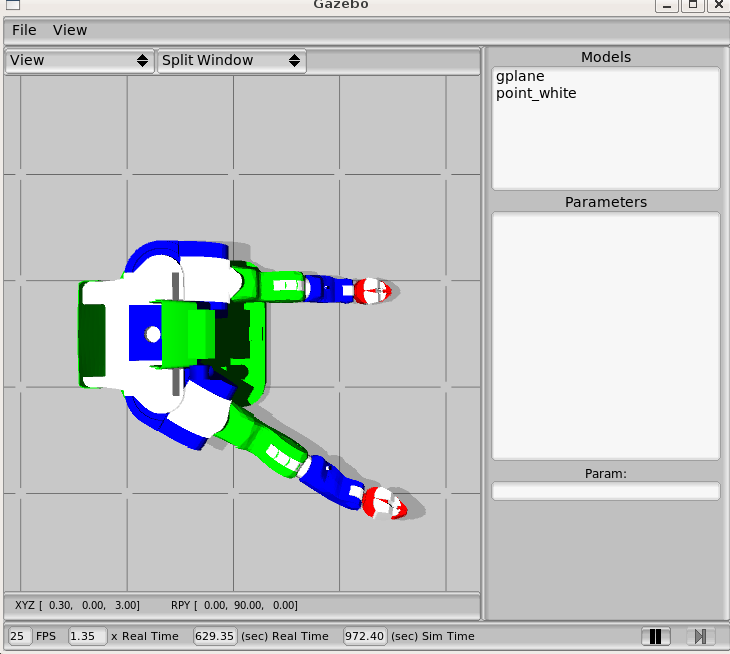Viewport: 730px width, 654px height.
Task: Select gplane in the Models list
Action: (x=520, y=76)
